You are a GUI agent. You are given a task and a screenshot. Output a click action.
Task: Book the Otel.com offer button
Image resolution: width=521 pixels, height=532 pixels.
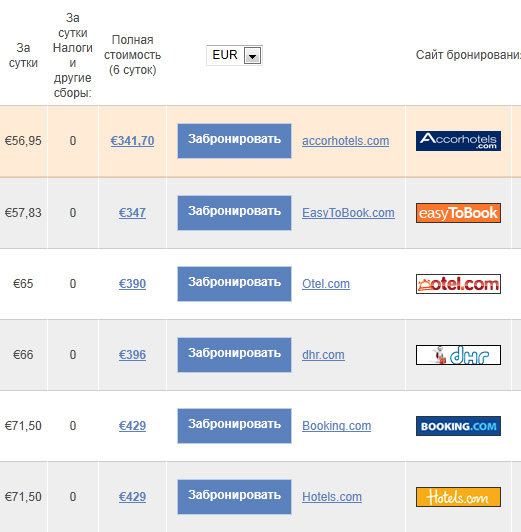pos(234,284)
